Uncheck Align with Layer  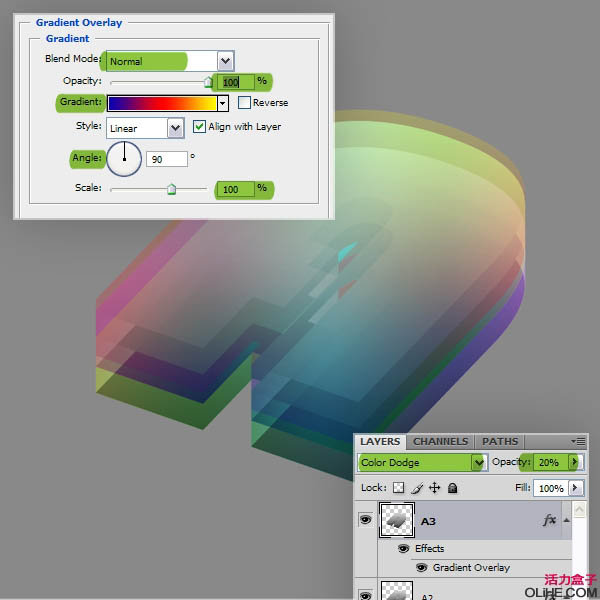tap(199, 126)
